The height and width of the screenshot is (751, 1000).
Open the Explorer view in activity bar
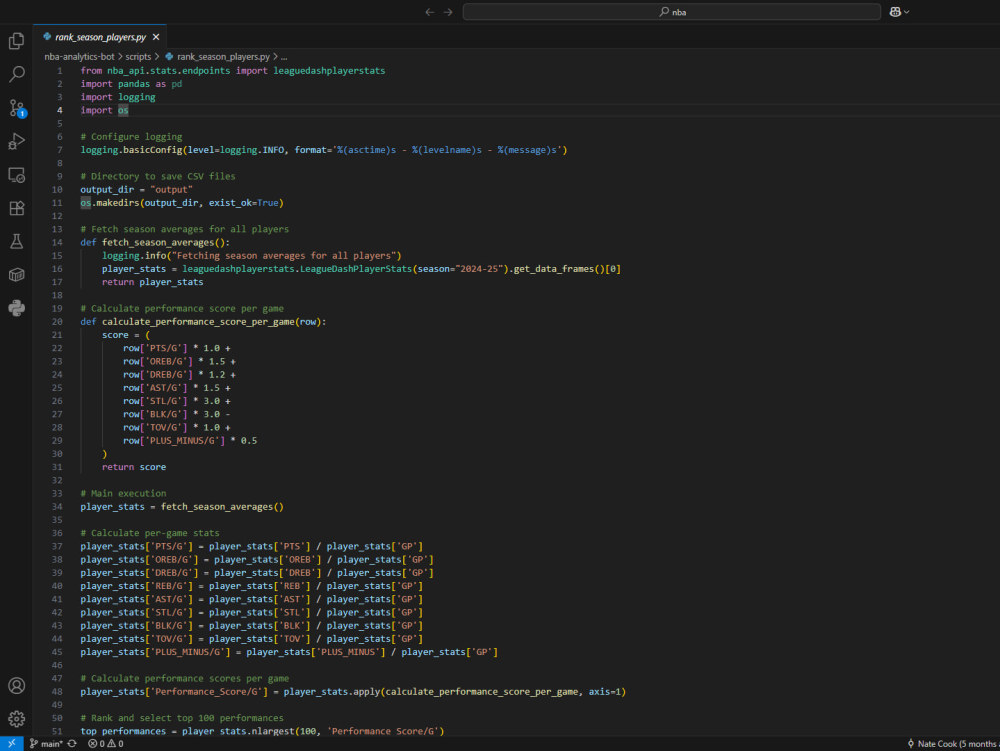pos(17,41)
